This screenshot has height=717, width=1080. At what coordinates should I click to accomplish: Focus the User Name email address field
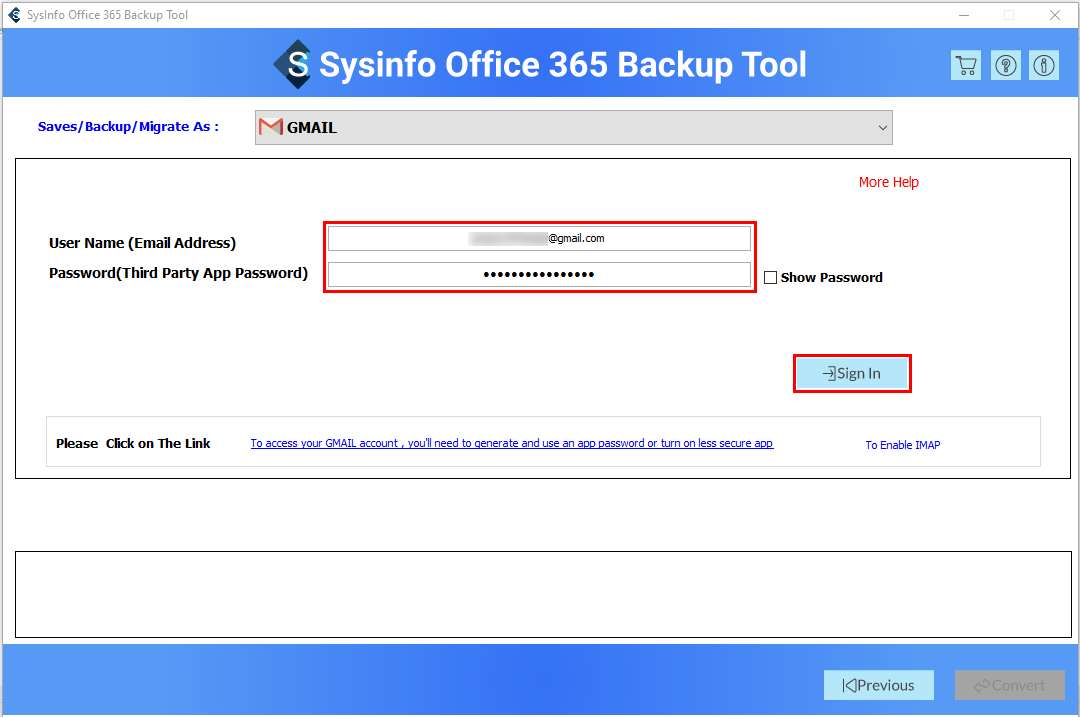pos(539,239)
